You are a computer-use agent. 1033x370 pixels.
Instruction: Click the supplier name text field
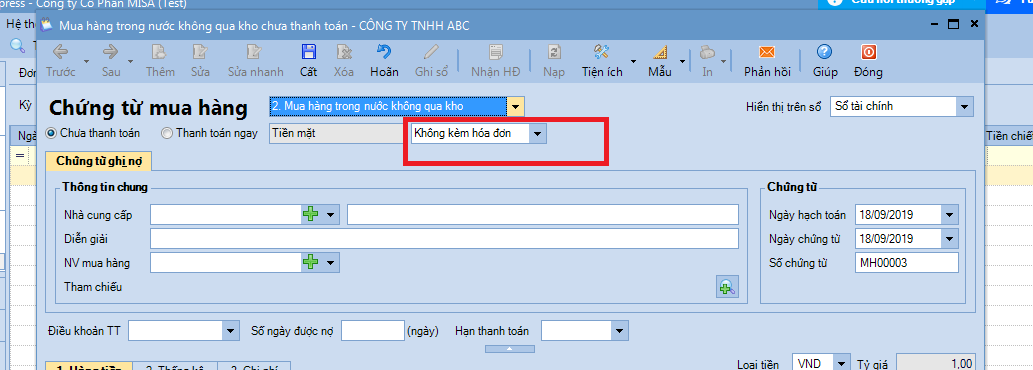click(x=543, y=215)
